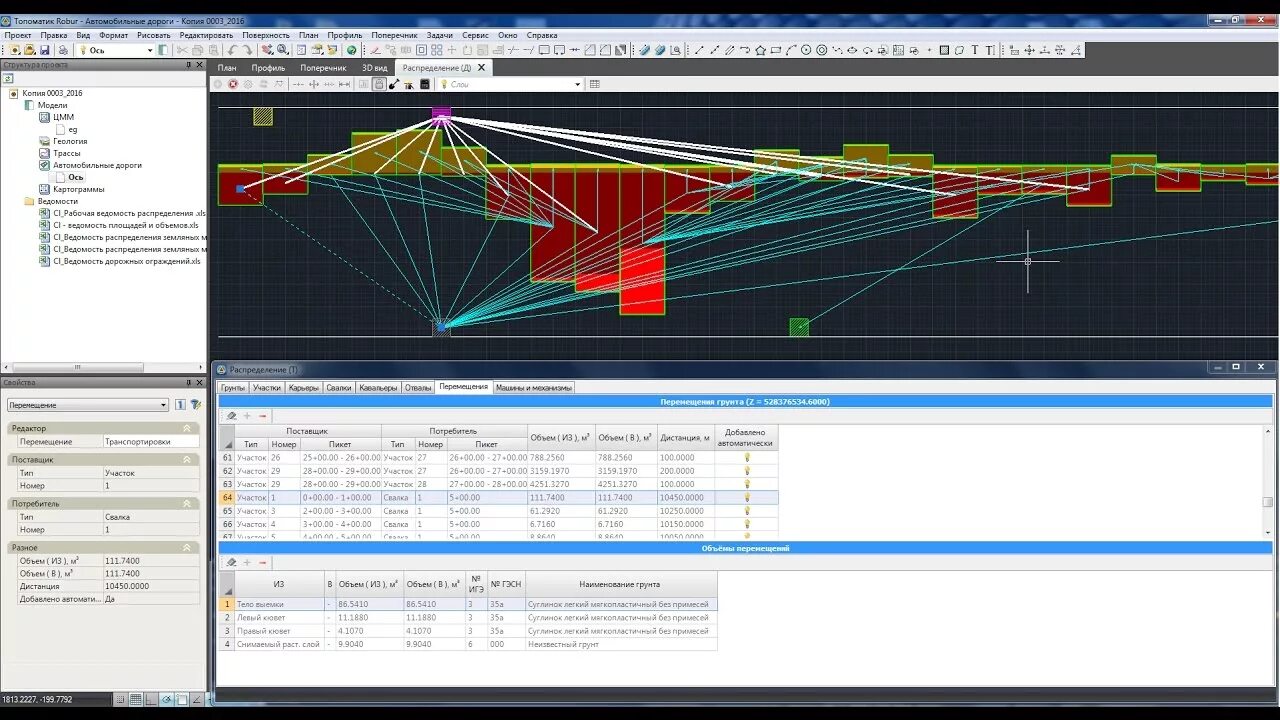
Task: Collapse the 'Редактор' properties section
Action: pos(188,428)
